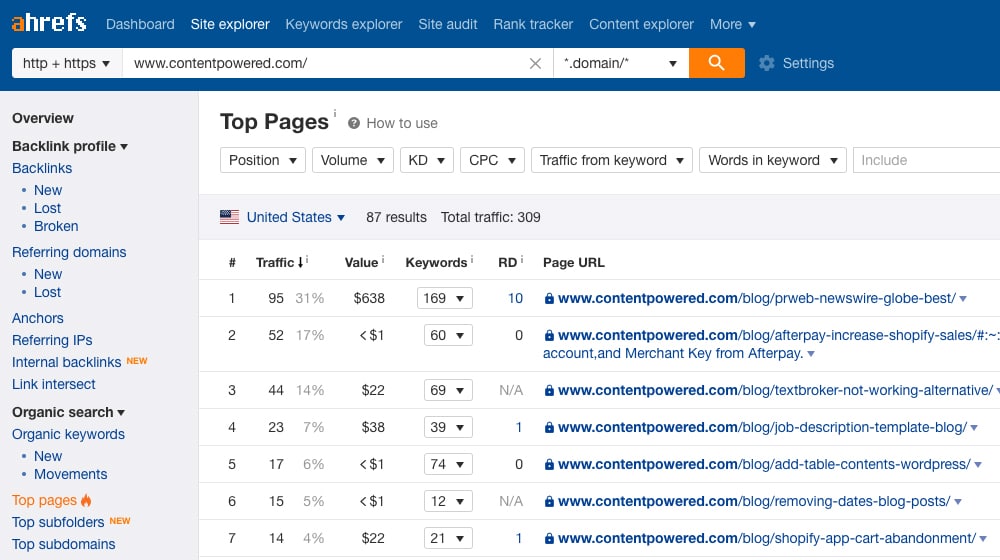The width and height of the screenshot is (1000, 560).
Task: Click lock icon beside removing-dates-blog-posts URL
Action: [x=548, y=501]
